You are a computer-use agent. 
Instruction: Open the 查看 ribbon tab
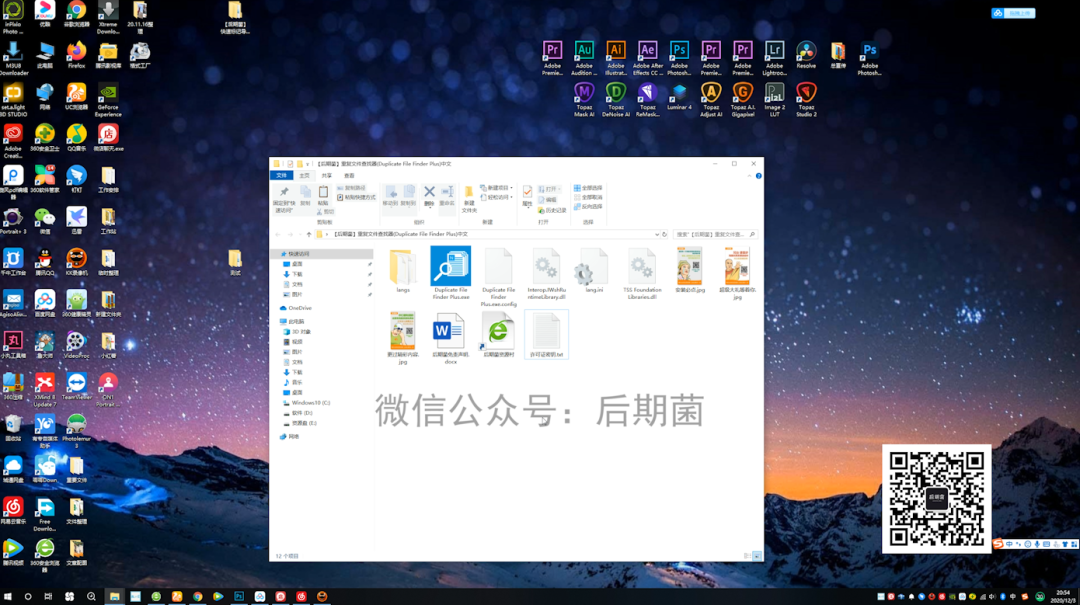[349, 175]
